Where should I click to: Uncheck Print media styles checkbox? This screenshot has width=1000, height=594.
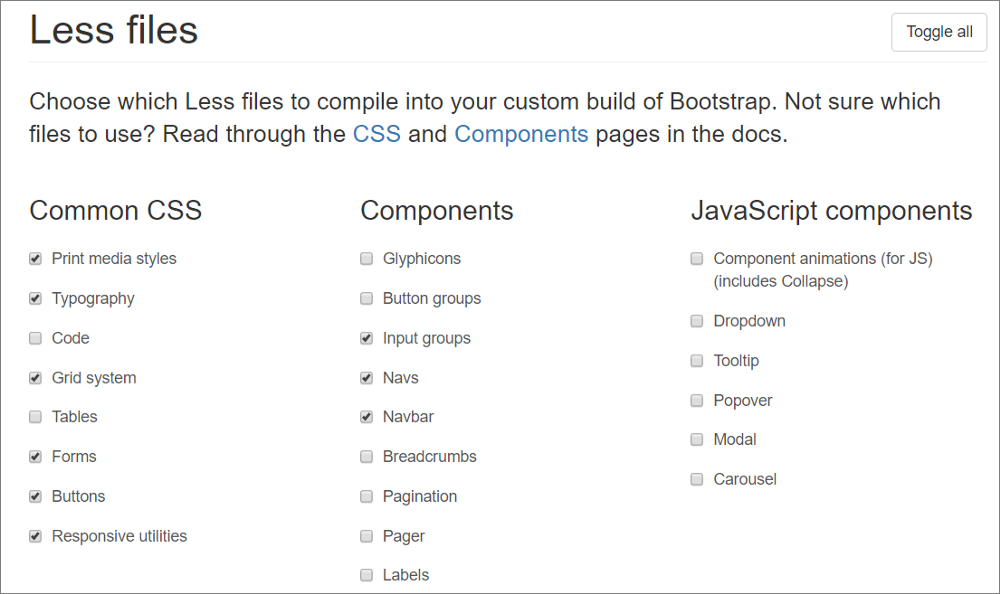pyautogui.click(x=36, y=259)
